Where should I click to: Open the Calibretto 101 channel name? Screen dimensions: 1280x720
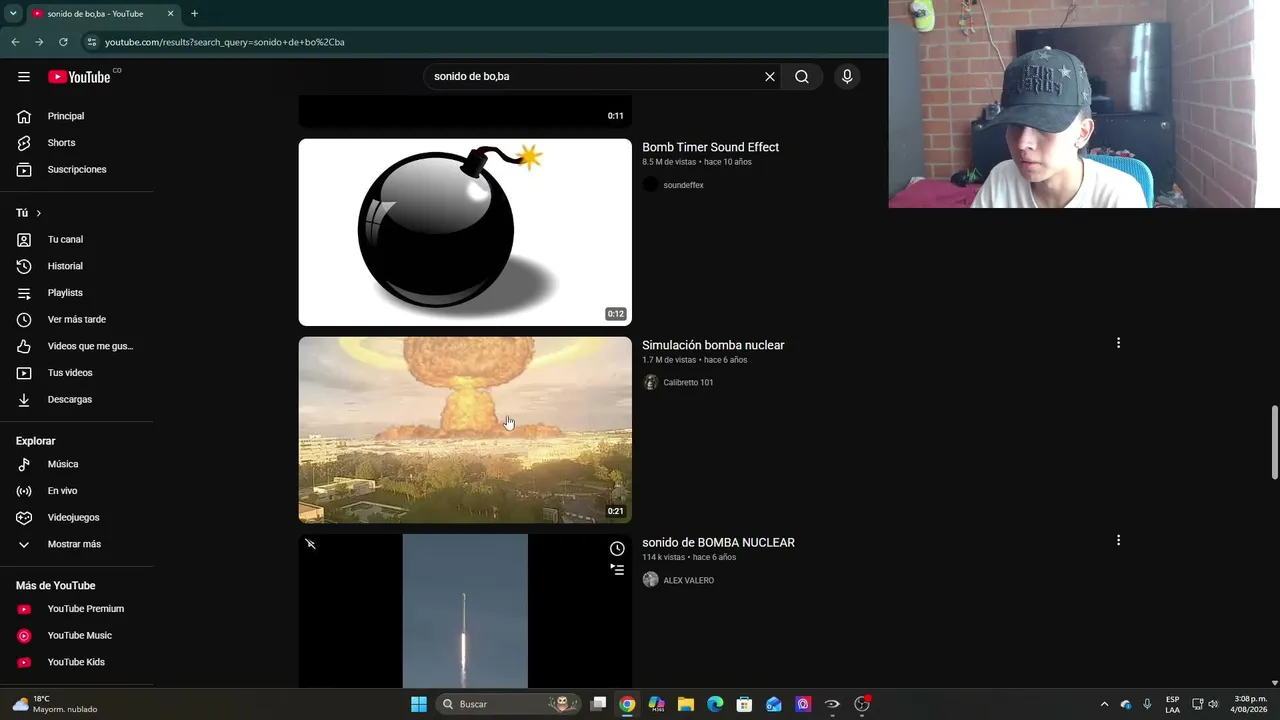(x=688, y=383)
